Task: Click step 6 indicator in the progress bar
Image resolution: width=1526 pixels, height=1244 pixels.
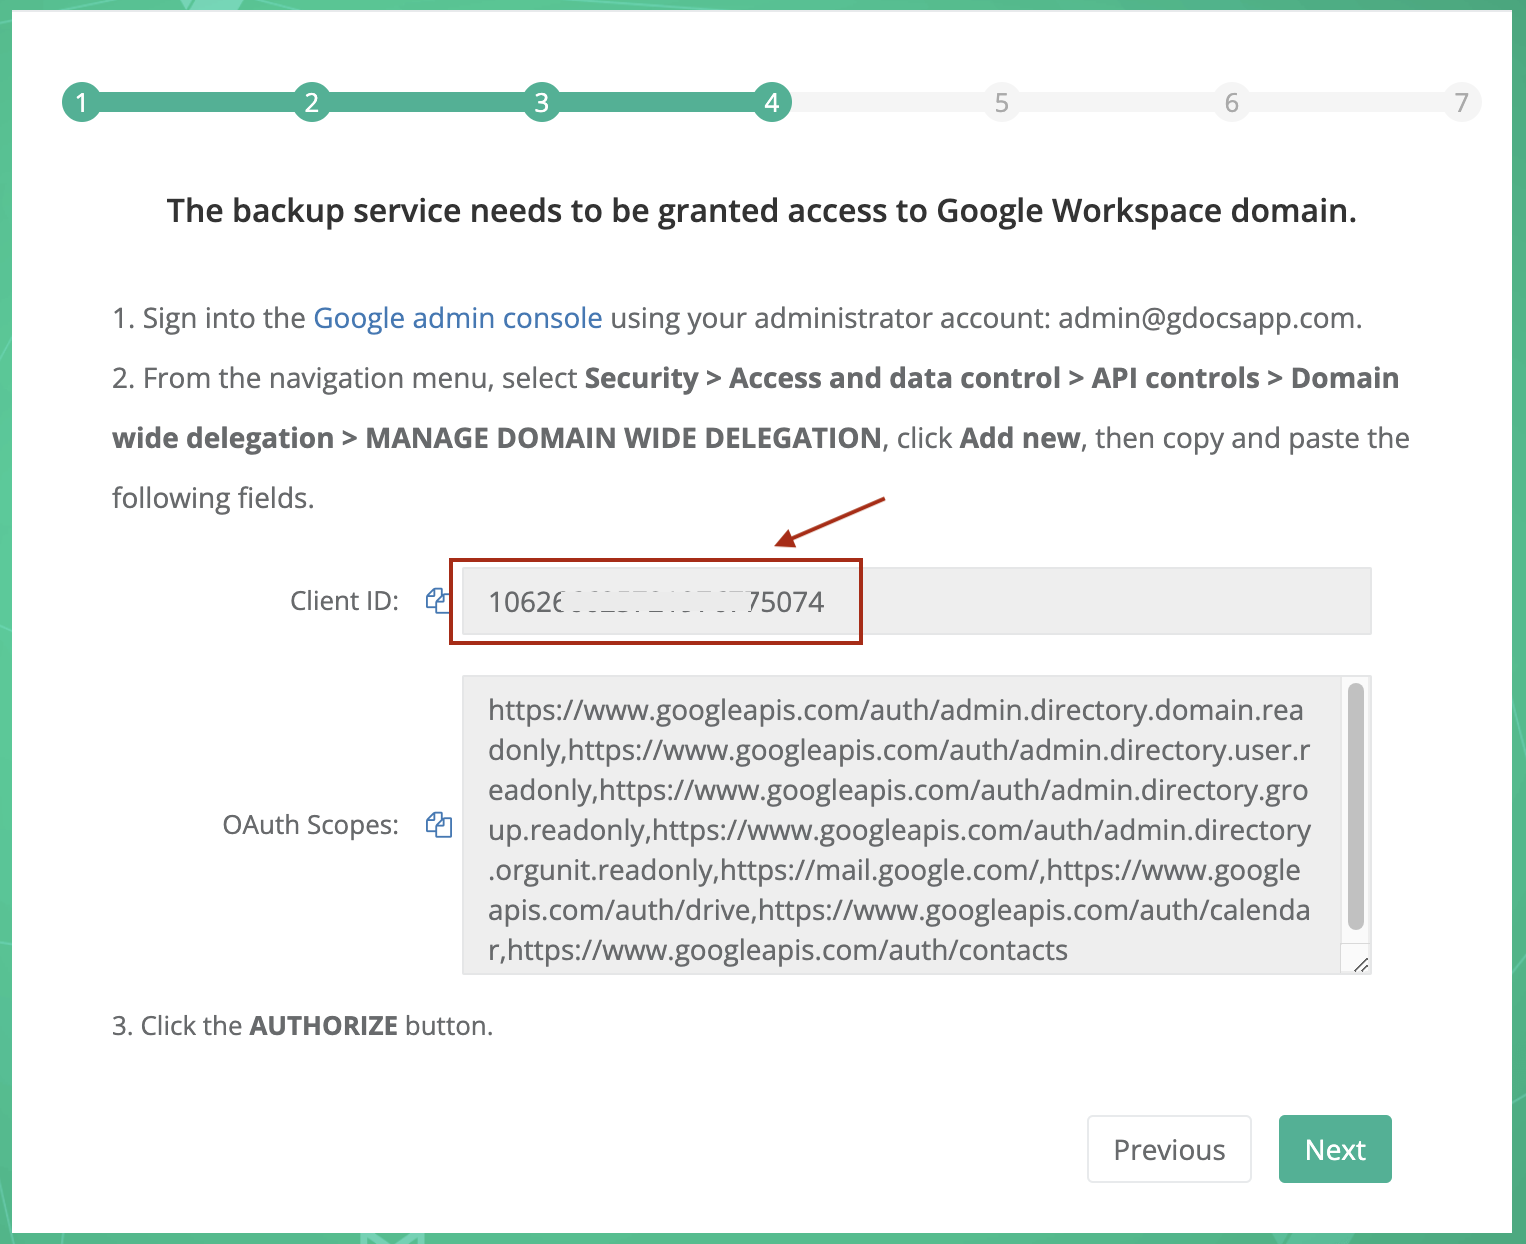Action: point(1231,102)
